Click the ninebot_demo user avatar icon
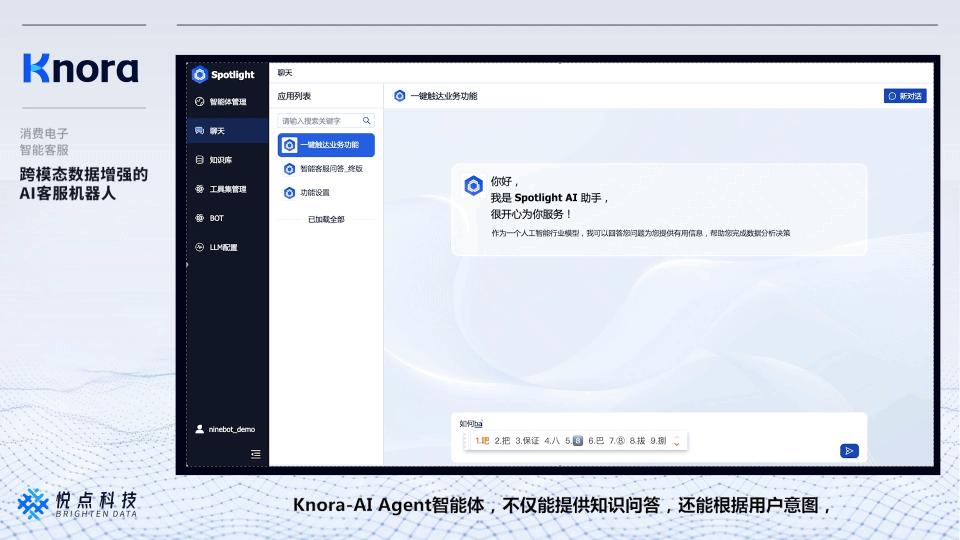960x540 pixels. [199, 429]
